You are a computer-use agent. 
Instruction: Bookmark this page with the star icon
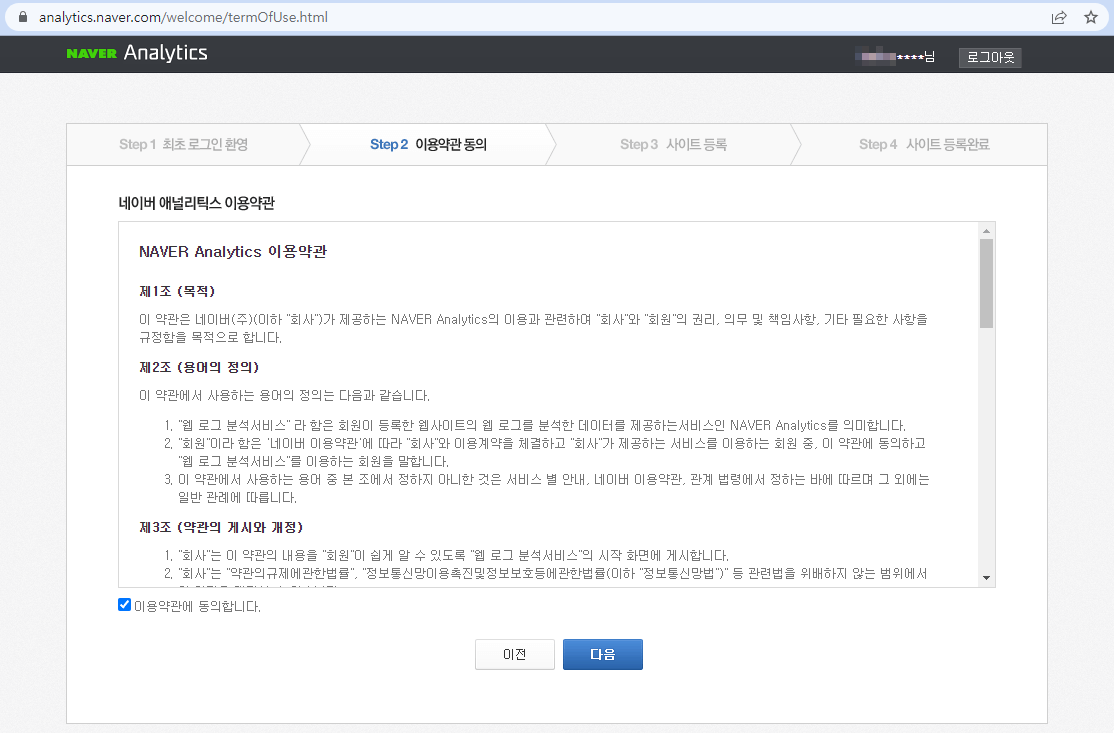(1091, 17)
